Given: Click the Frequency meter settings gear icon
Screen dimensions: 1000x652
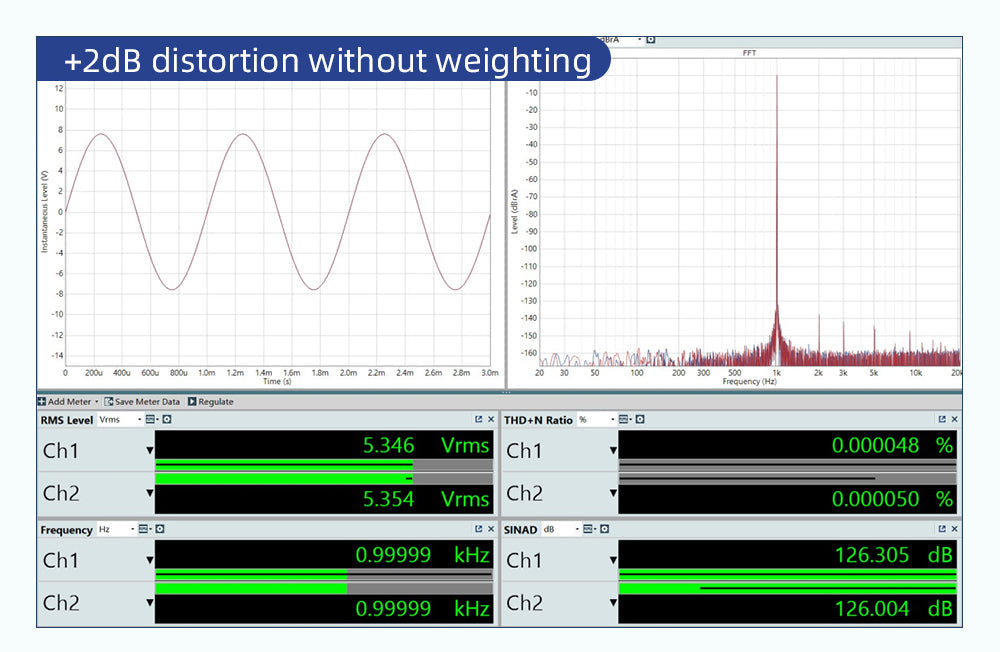Looking at the screenshot, I should click(x=159, y=530).
